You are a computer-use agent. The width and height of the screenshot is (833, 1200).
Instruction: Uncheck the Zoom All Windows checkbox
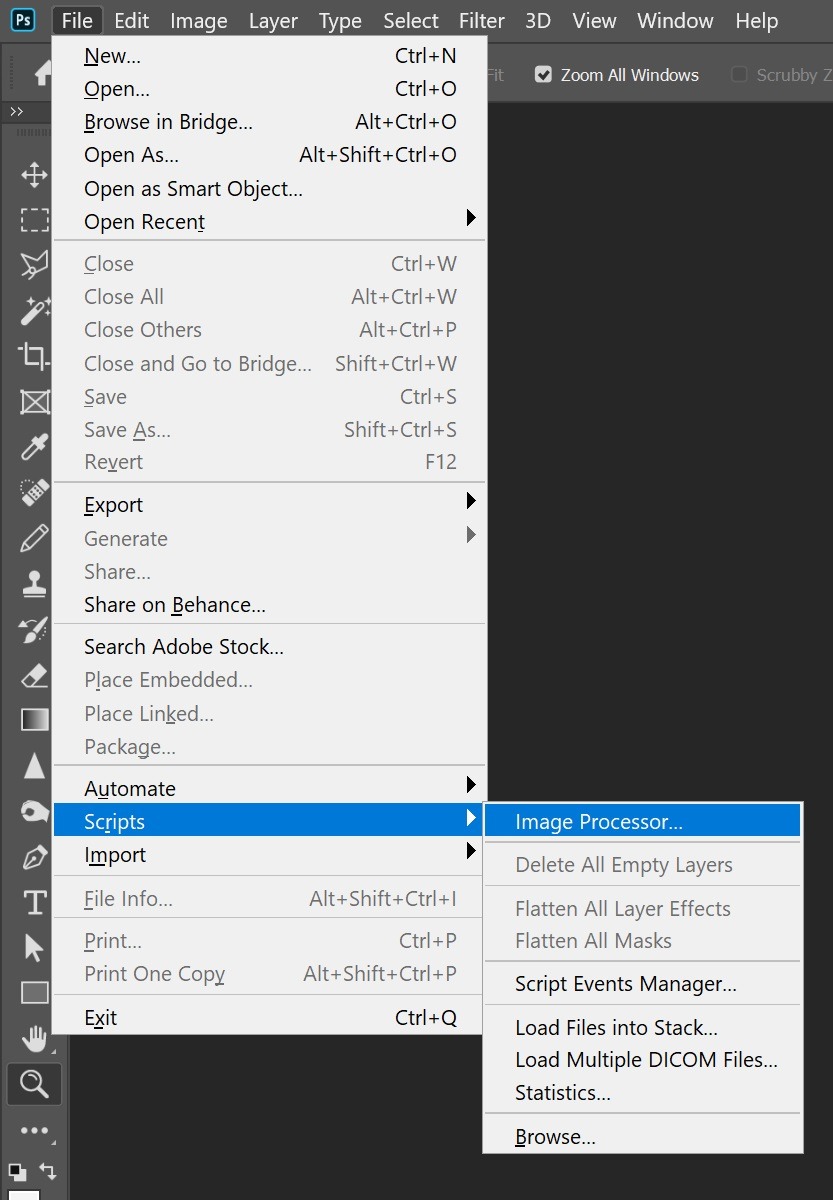click(x=543, y=75)
